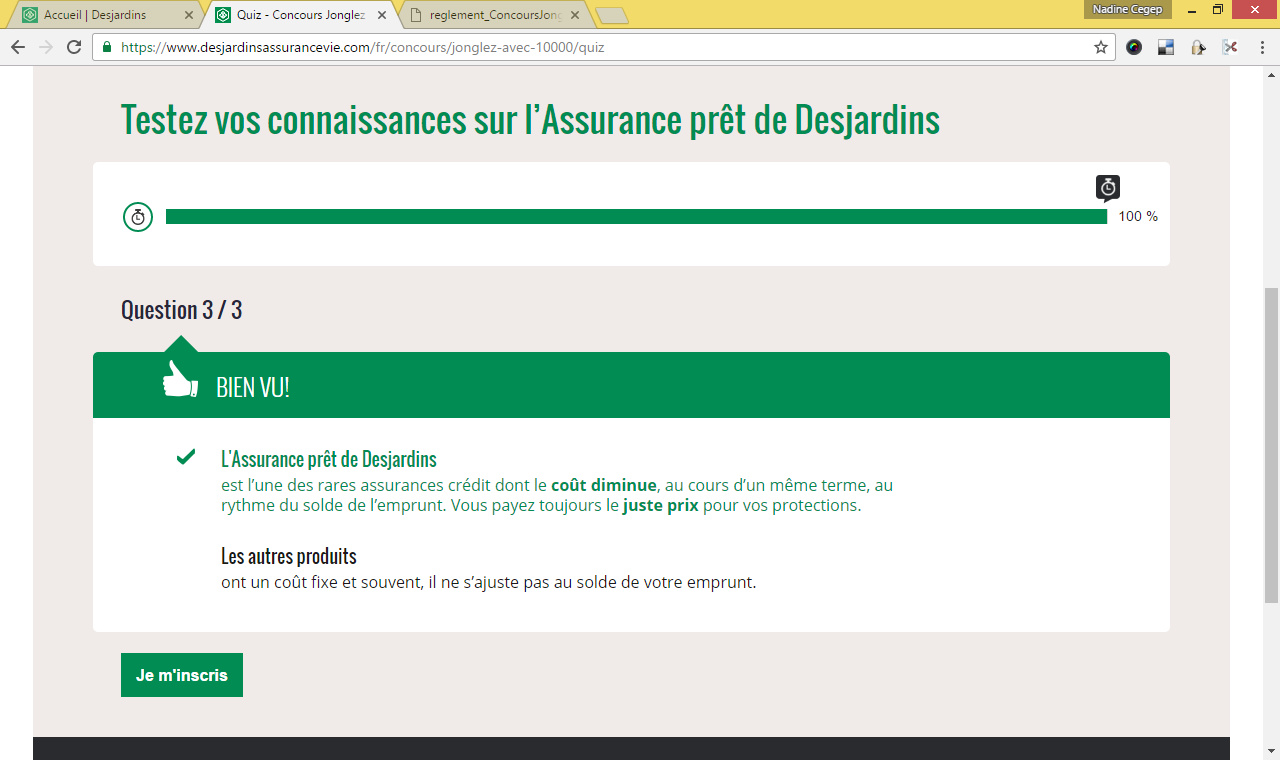1280x760 pixels.
Task: Click the "100 %" progress value
Action: point(1138,216)
